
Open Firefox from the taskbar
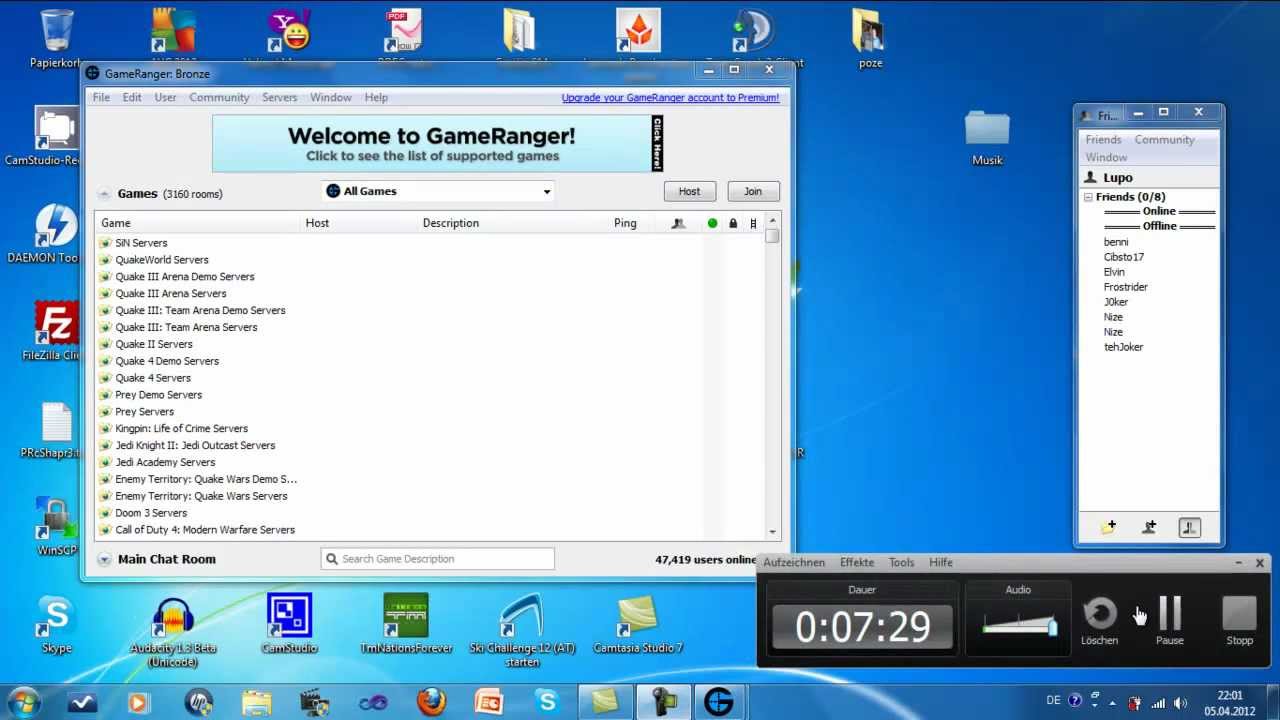432,702
